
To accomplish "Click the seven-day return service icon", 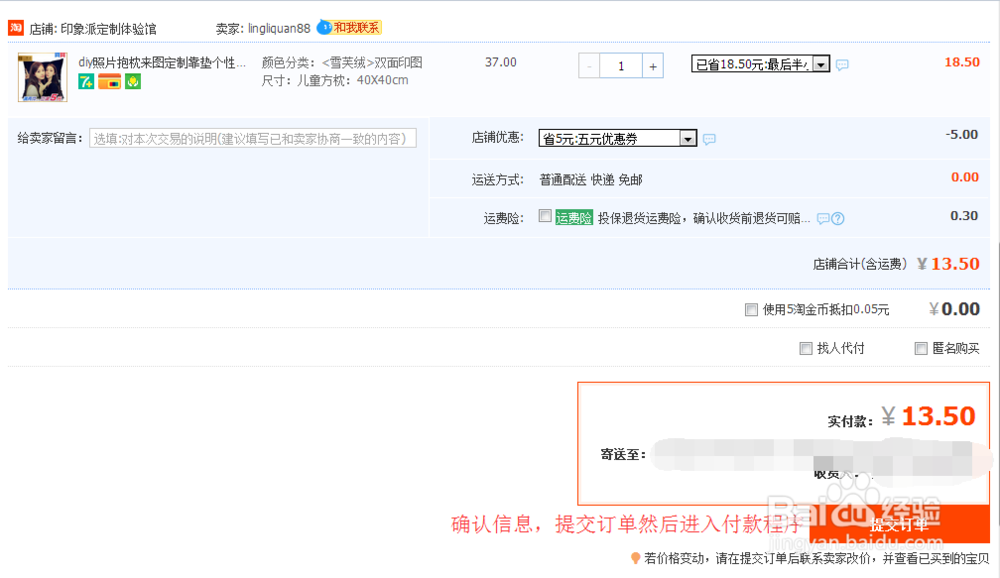I will click(x=86, y=82).
